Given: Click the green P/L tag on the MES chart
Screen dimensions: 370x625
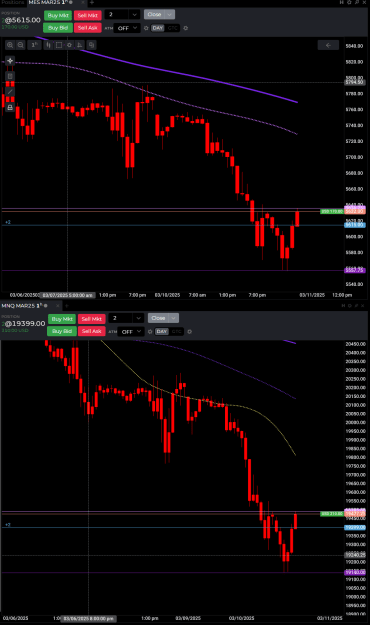Looking at the screenshot, I should tap(332, 211).
